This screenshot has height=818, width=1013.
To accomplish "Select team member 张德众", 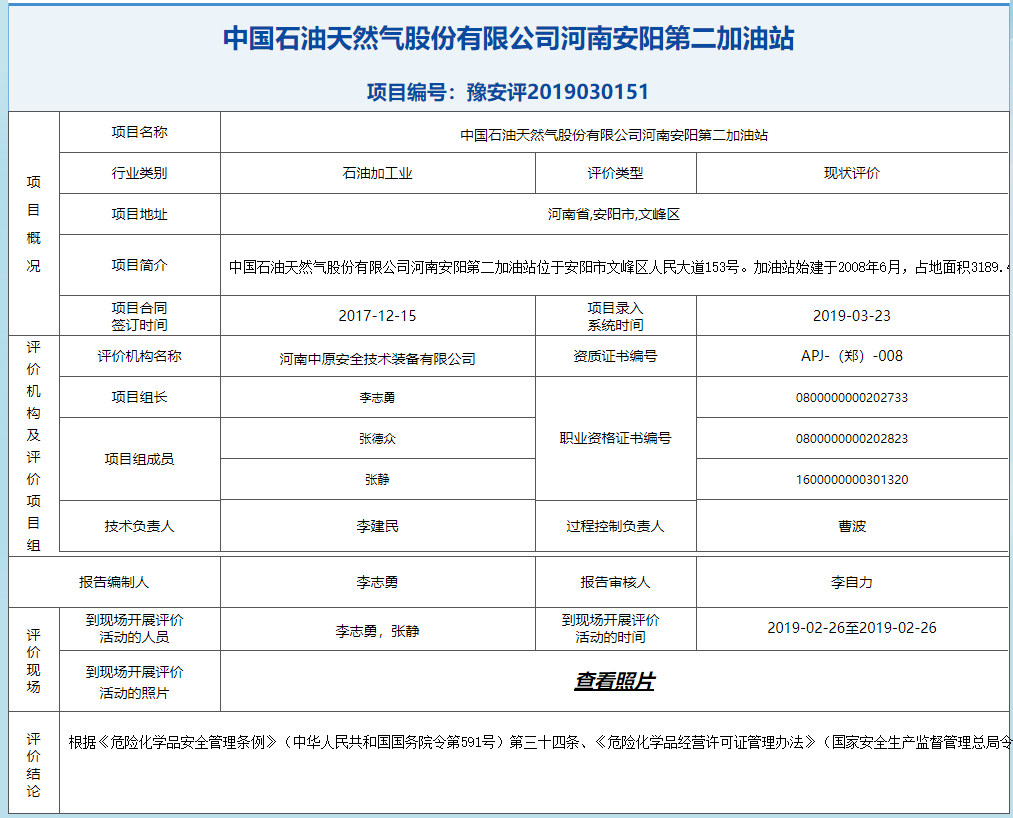I will [377, 439].
